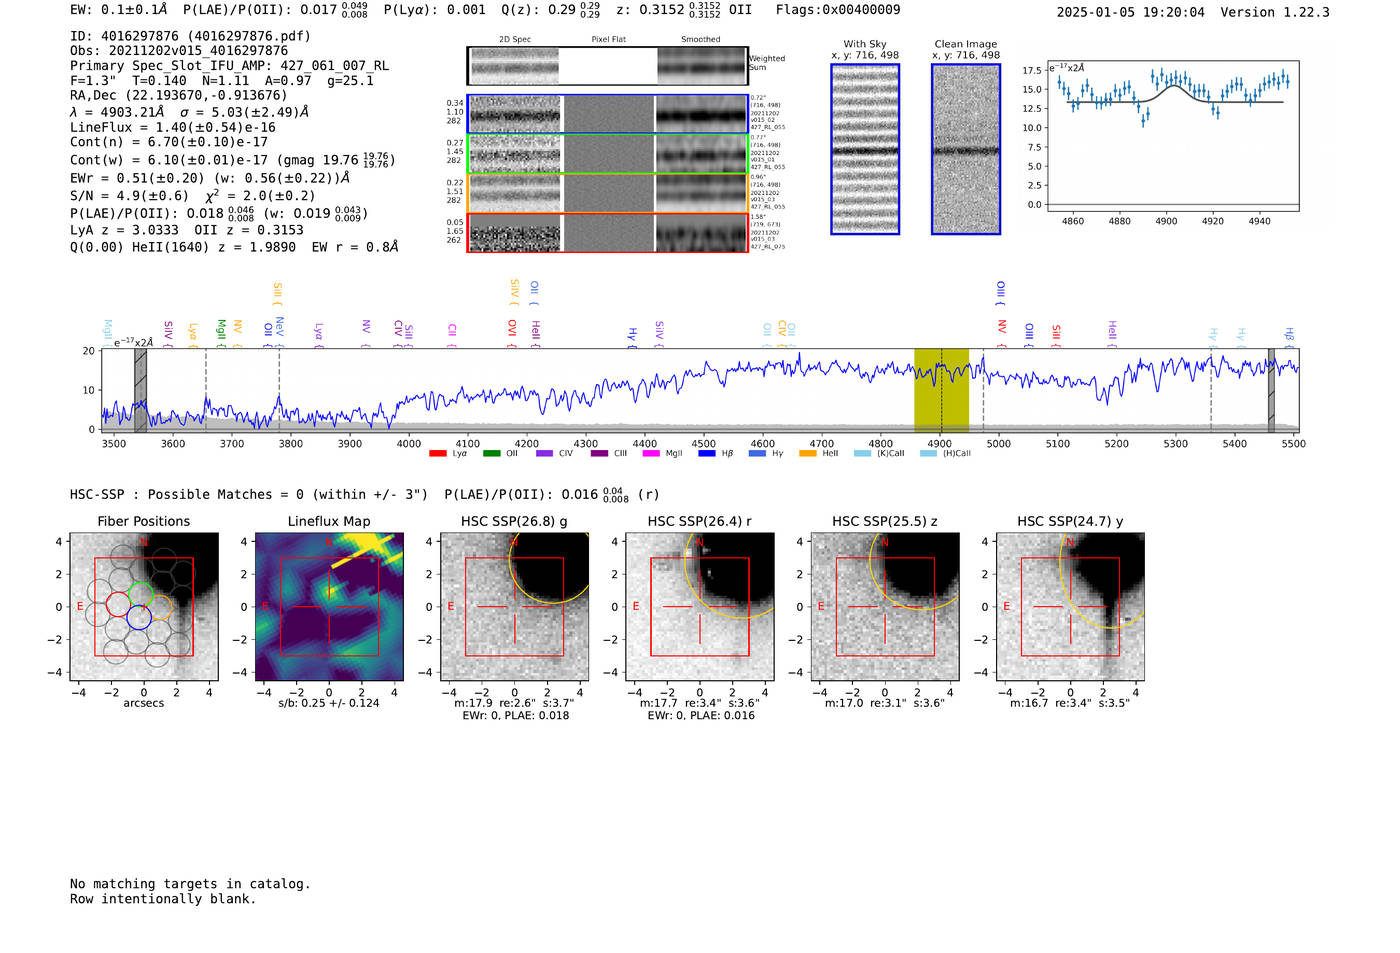Image resolution: width=1400 pixels, height=953 pixels.
Task: Click the hatched gray band near 5460
Action: point(1271,390)
